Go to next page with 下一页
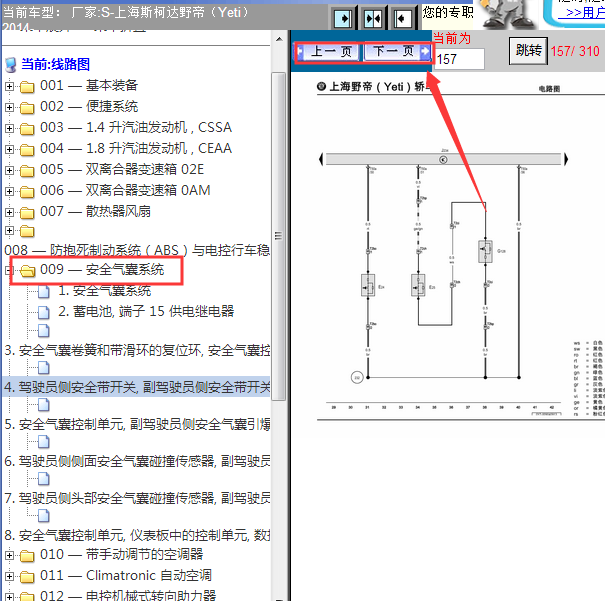 396,51
